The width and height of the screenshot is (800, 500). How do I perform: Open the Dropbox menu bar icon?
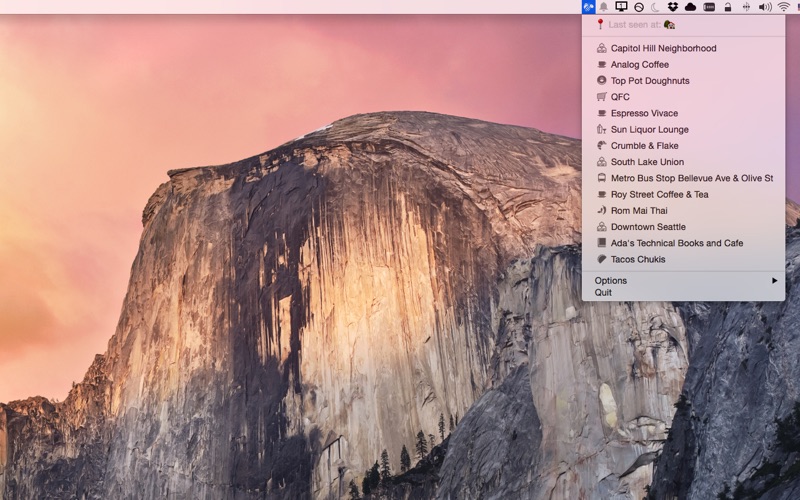673,7
